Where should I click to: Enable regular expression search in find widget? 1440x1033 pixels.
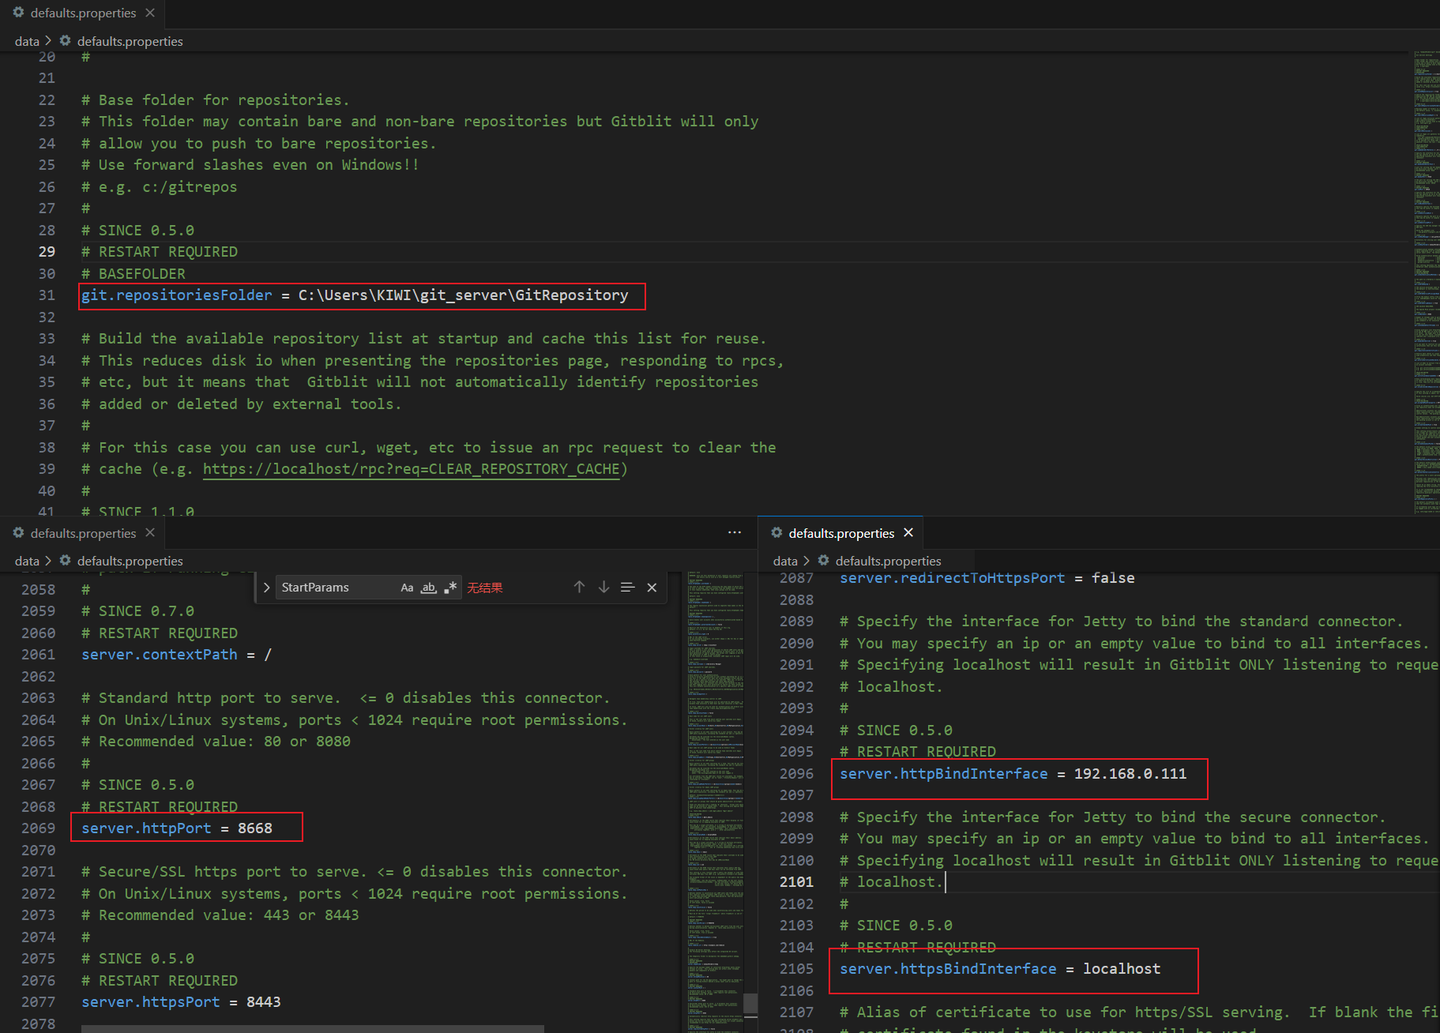click(x=450, y=588)
